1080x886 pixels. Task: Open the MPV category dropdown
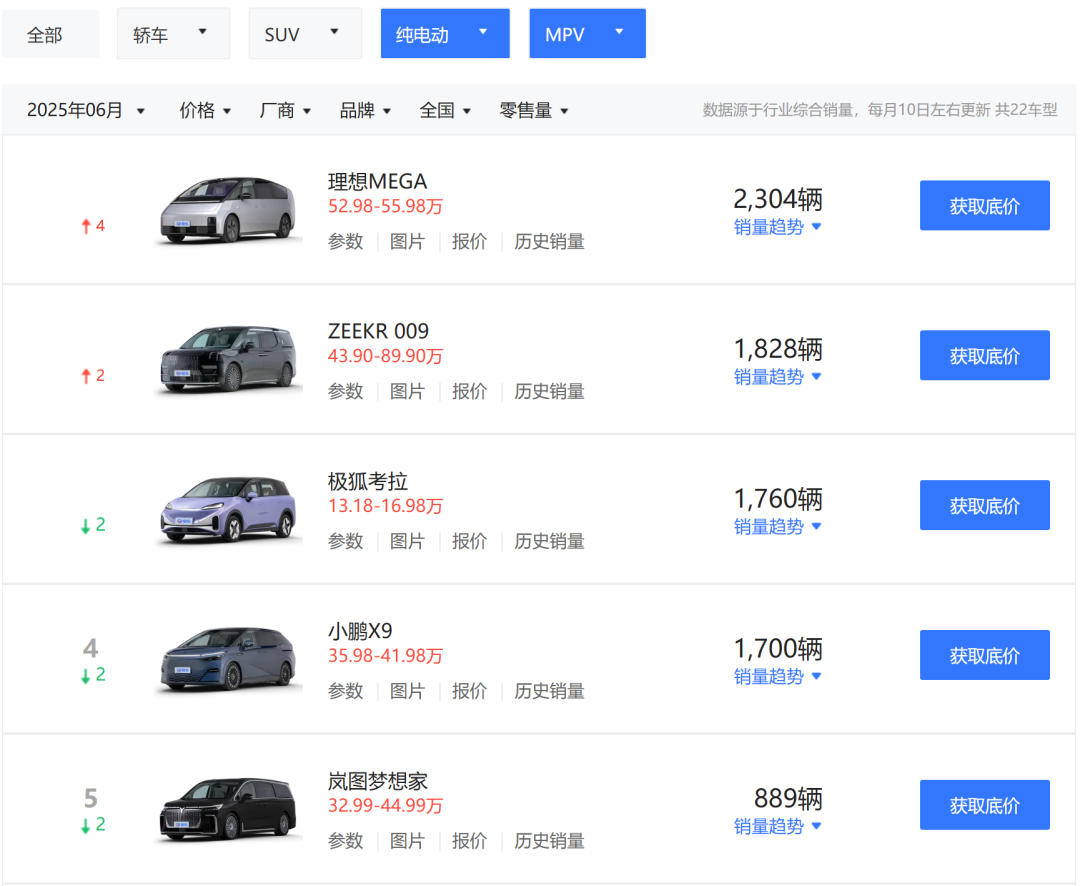pyautogui.click(x=588, y=34)
